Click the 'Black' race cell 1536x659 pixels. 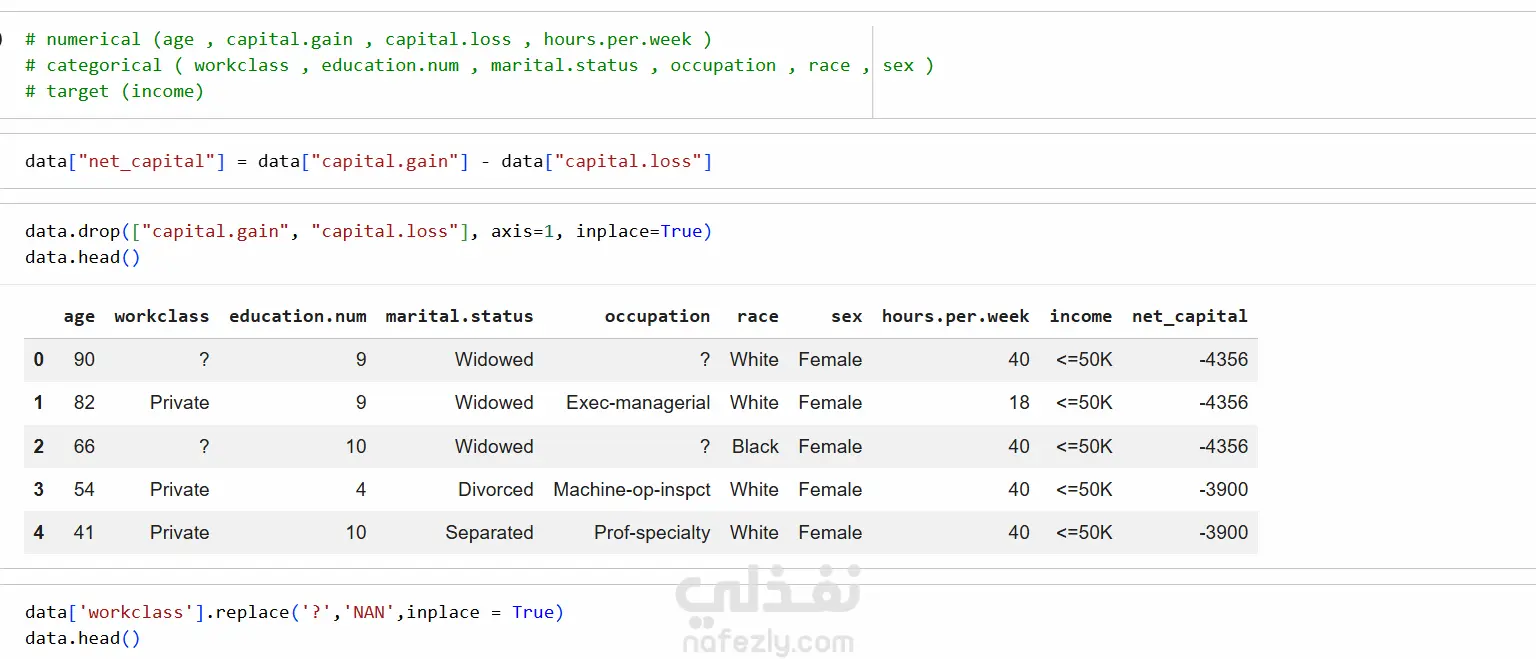click(755, 447)
